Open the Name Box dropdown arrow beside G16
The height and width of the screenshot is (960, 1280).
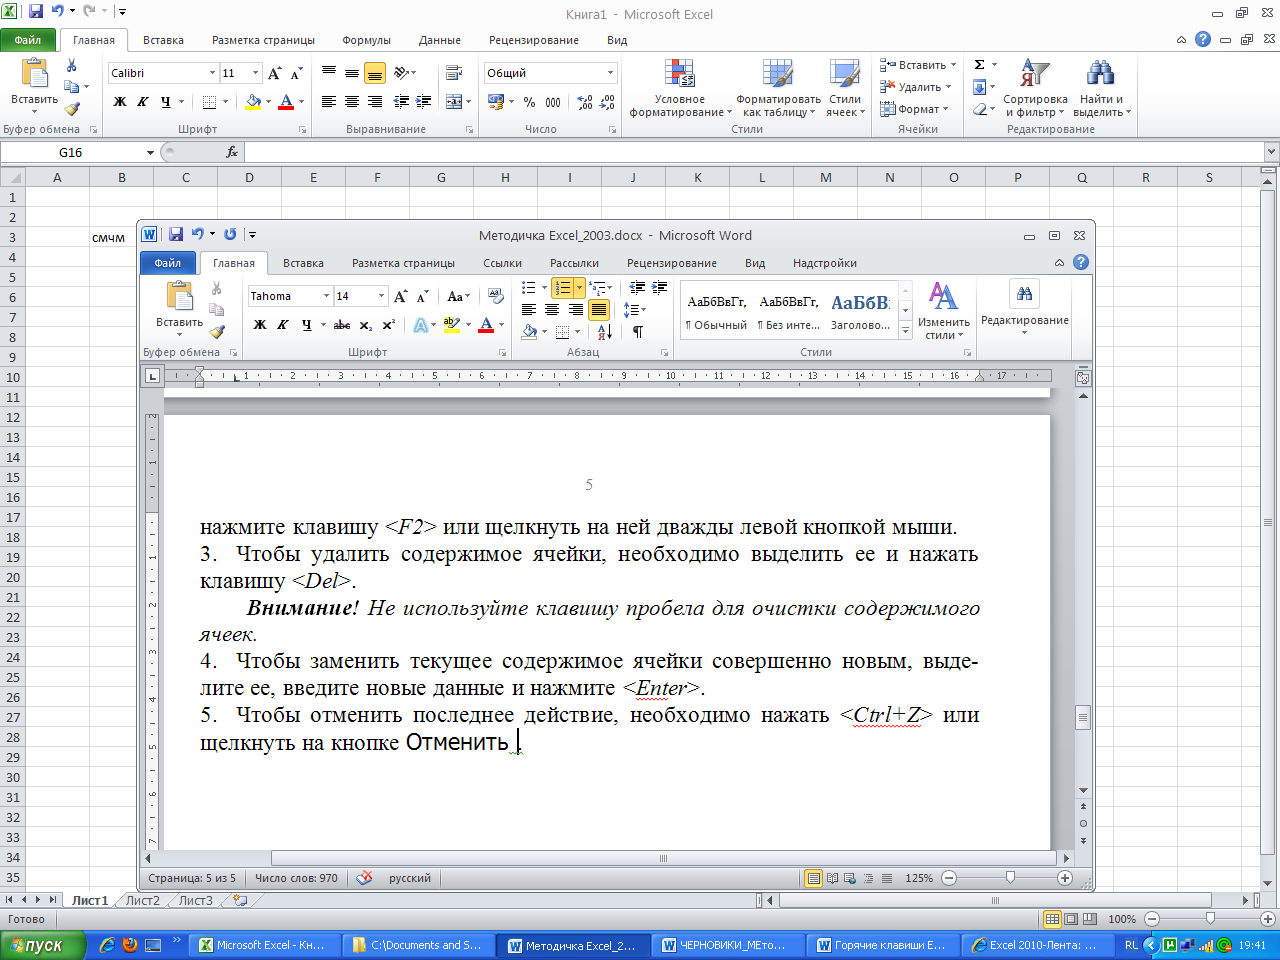pos(151,152)
